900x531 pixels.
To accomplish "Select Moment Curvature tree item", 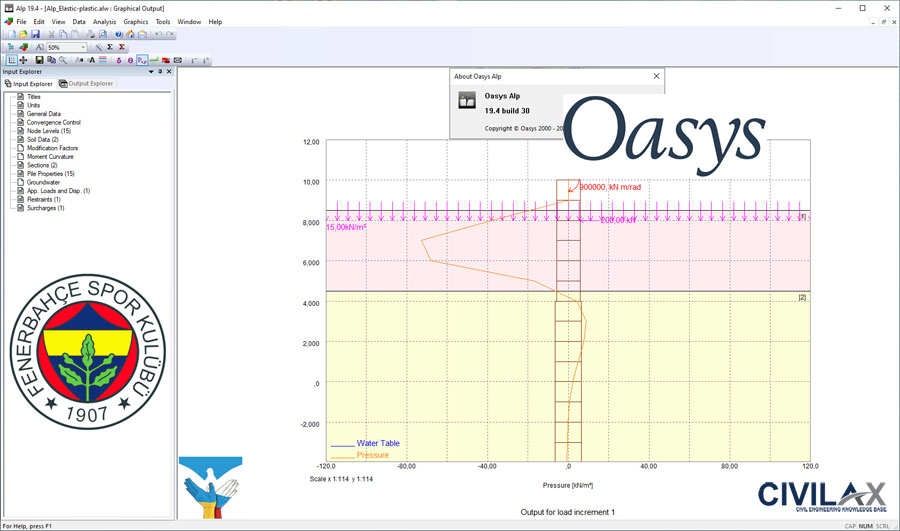I will click(50, 157).
